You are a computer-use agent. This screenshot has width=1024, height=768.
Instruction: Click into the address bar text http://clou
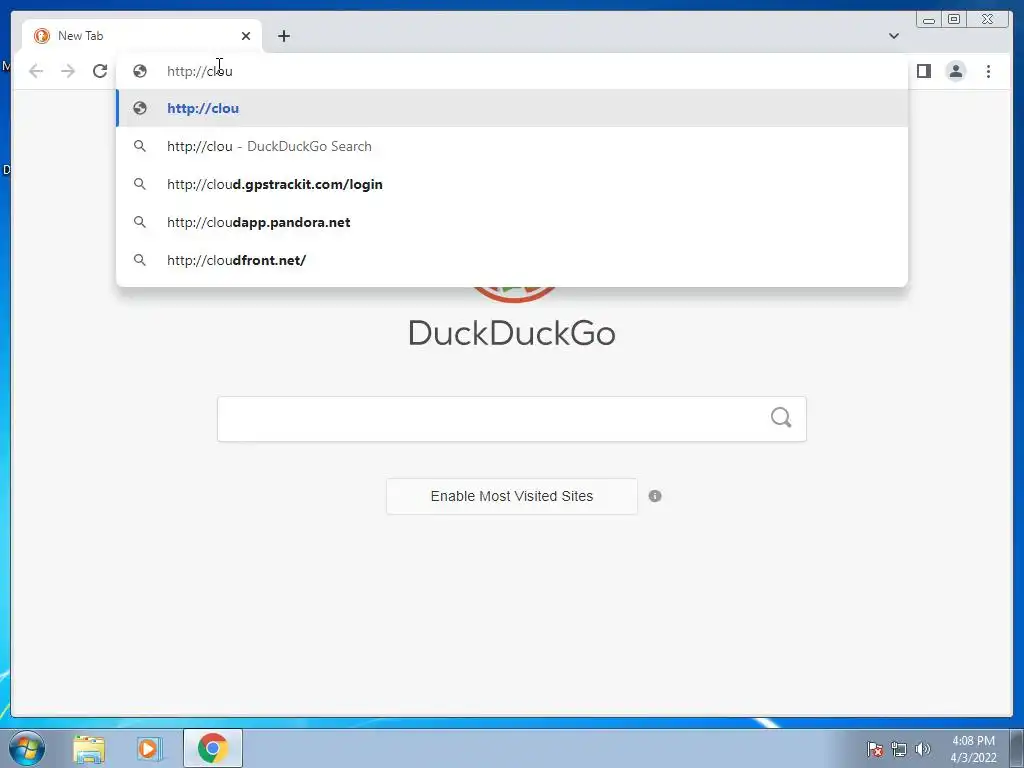click(200, 71)
